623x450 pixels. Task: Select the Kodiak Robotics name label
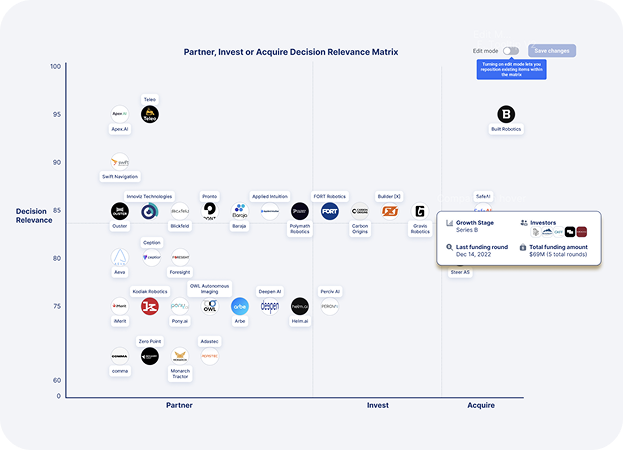coord(150,292)
